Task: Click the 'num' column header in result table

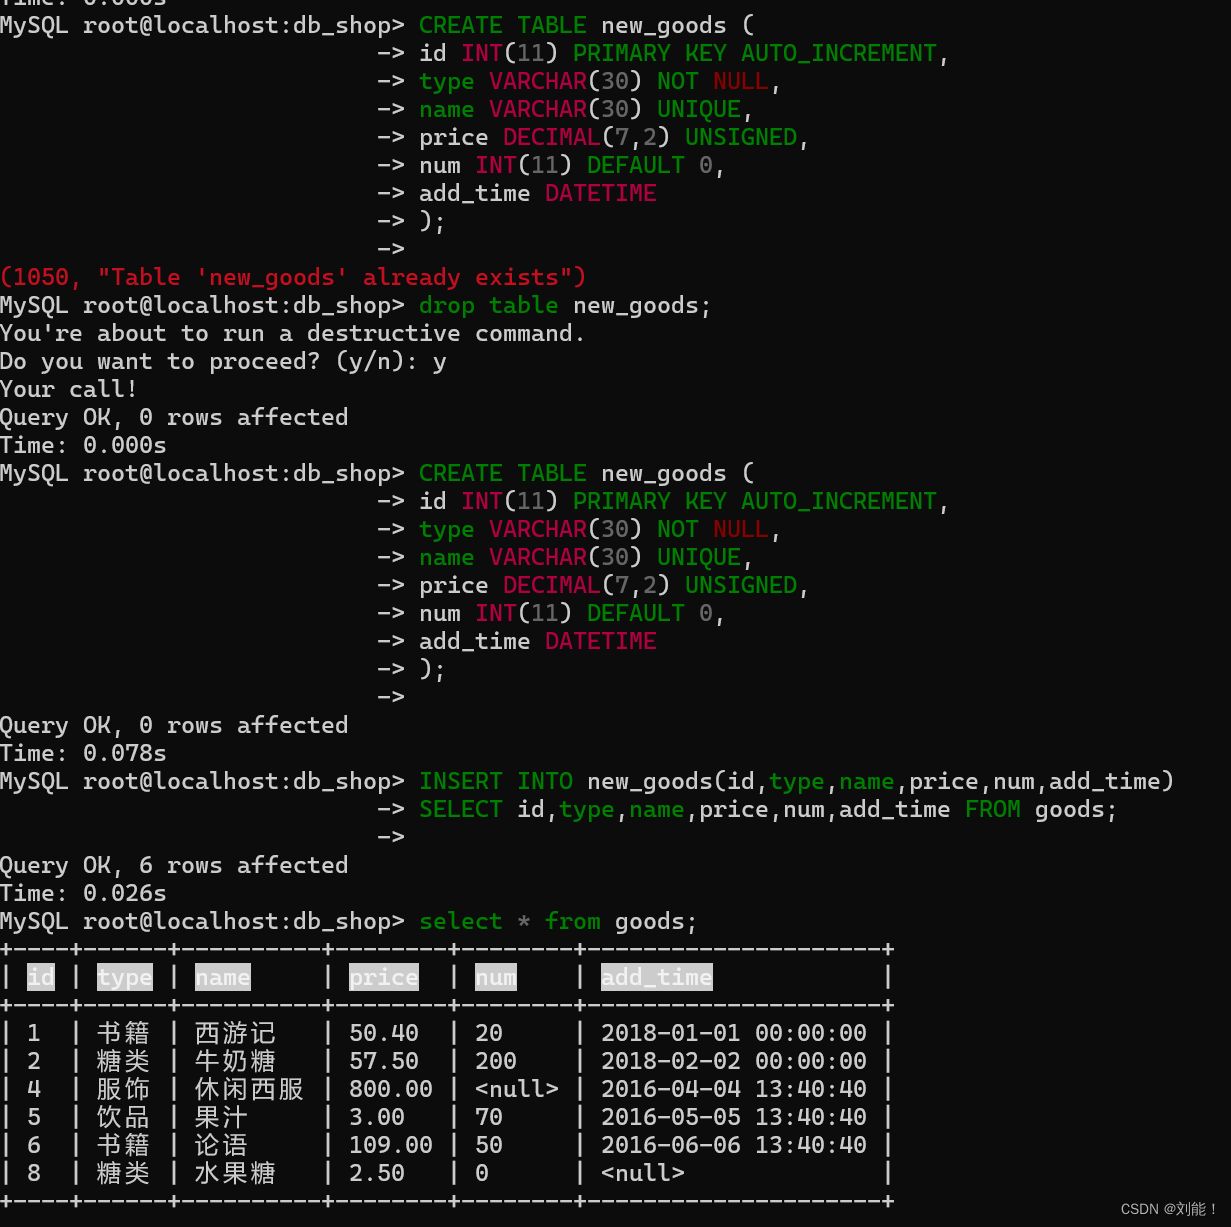Action: [496, 977]
